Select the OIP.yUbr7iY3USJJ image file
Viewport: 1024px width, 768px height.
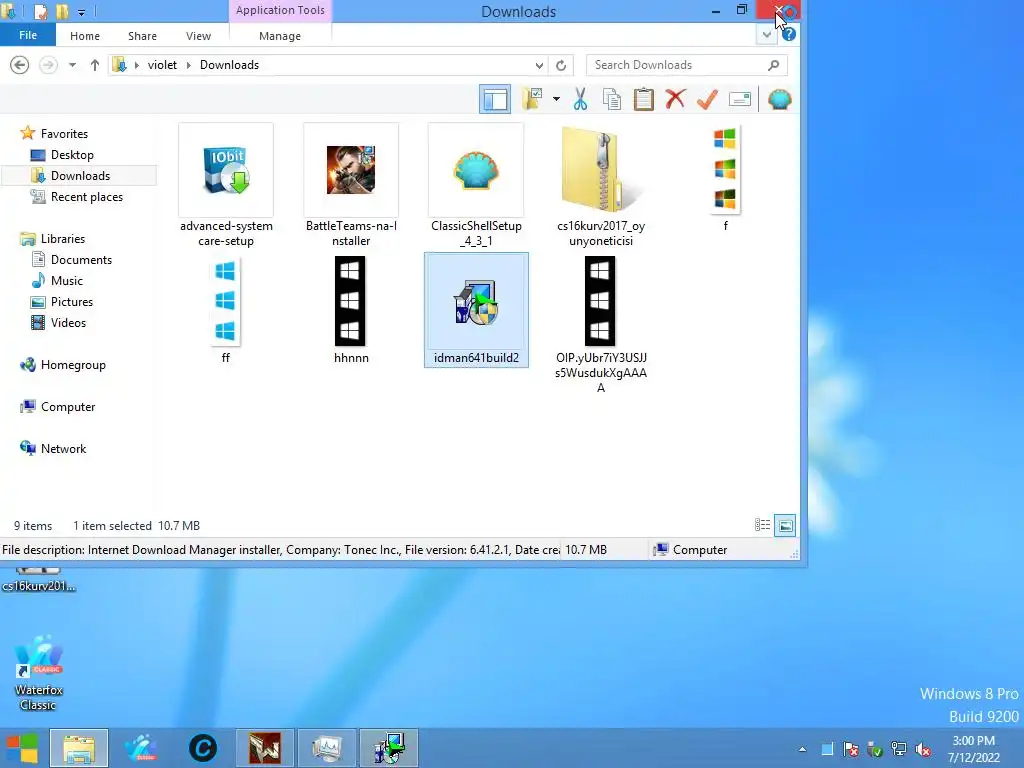pos(601,325)
